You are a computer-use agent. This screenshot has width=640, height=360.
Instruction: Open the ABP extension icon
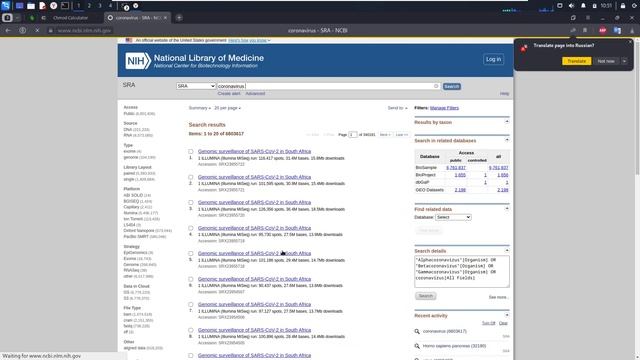pos(602,31)
